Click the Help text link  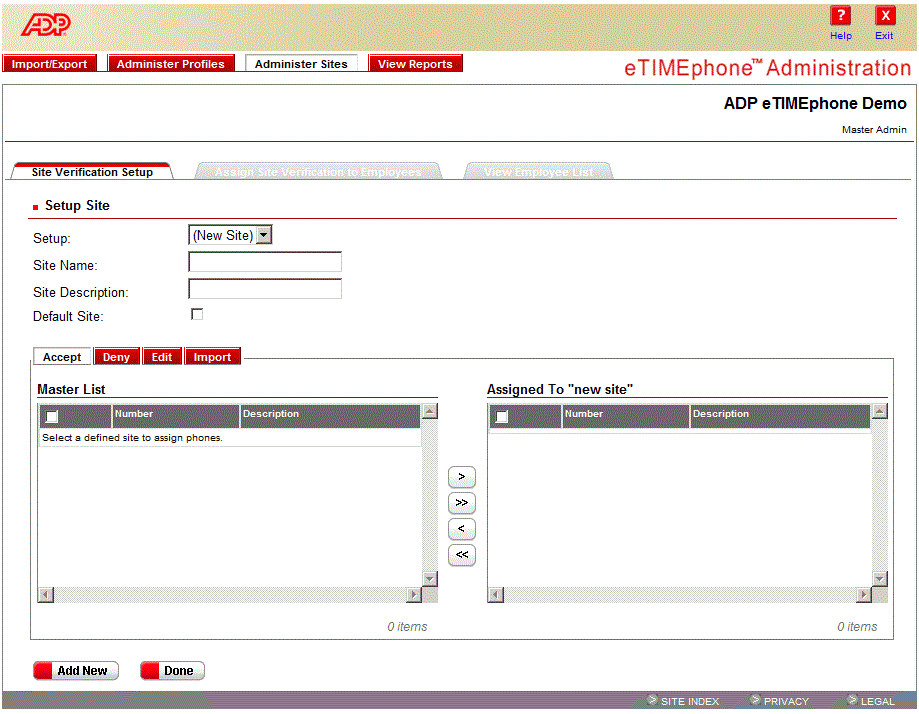pos(840,36)
